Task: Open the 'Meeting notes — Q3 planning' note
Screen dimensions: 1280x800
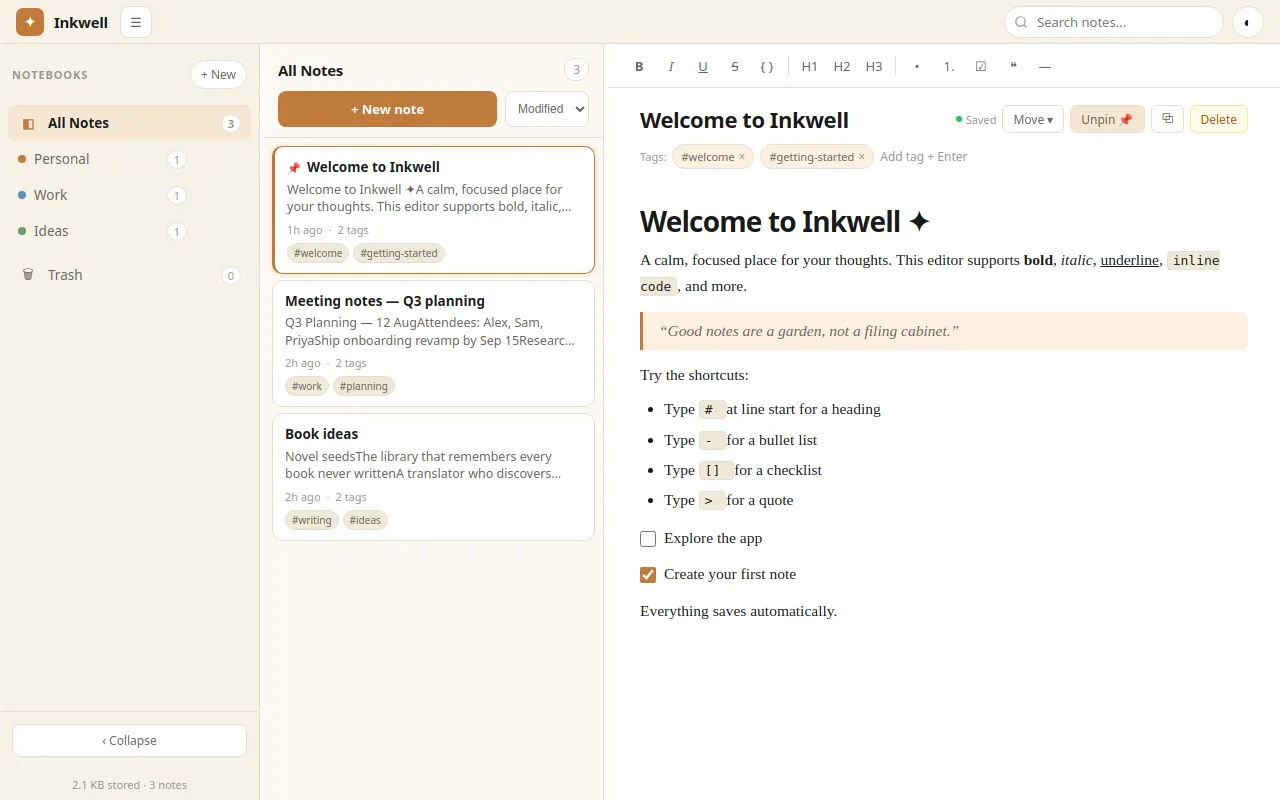Action: point(433,343)
